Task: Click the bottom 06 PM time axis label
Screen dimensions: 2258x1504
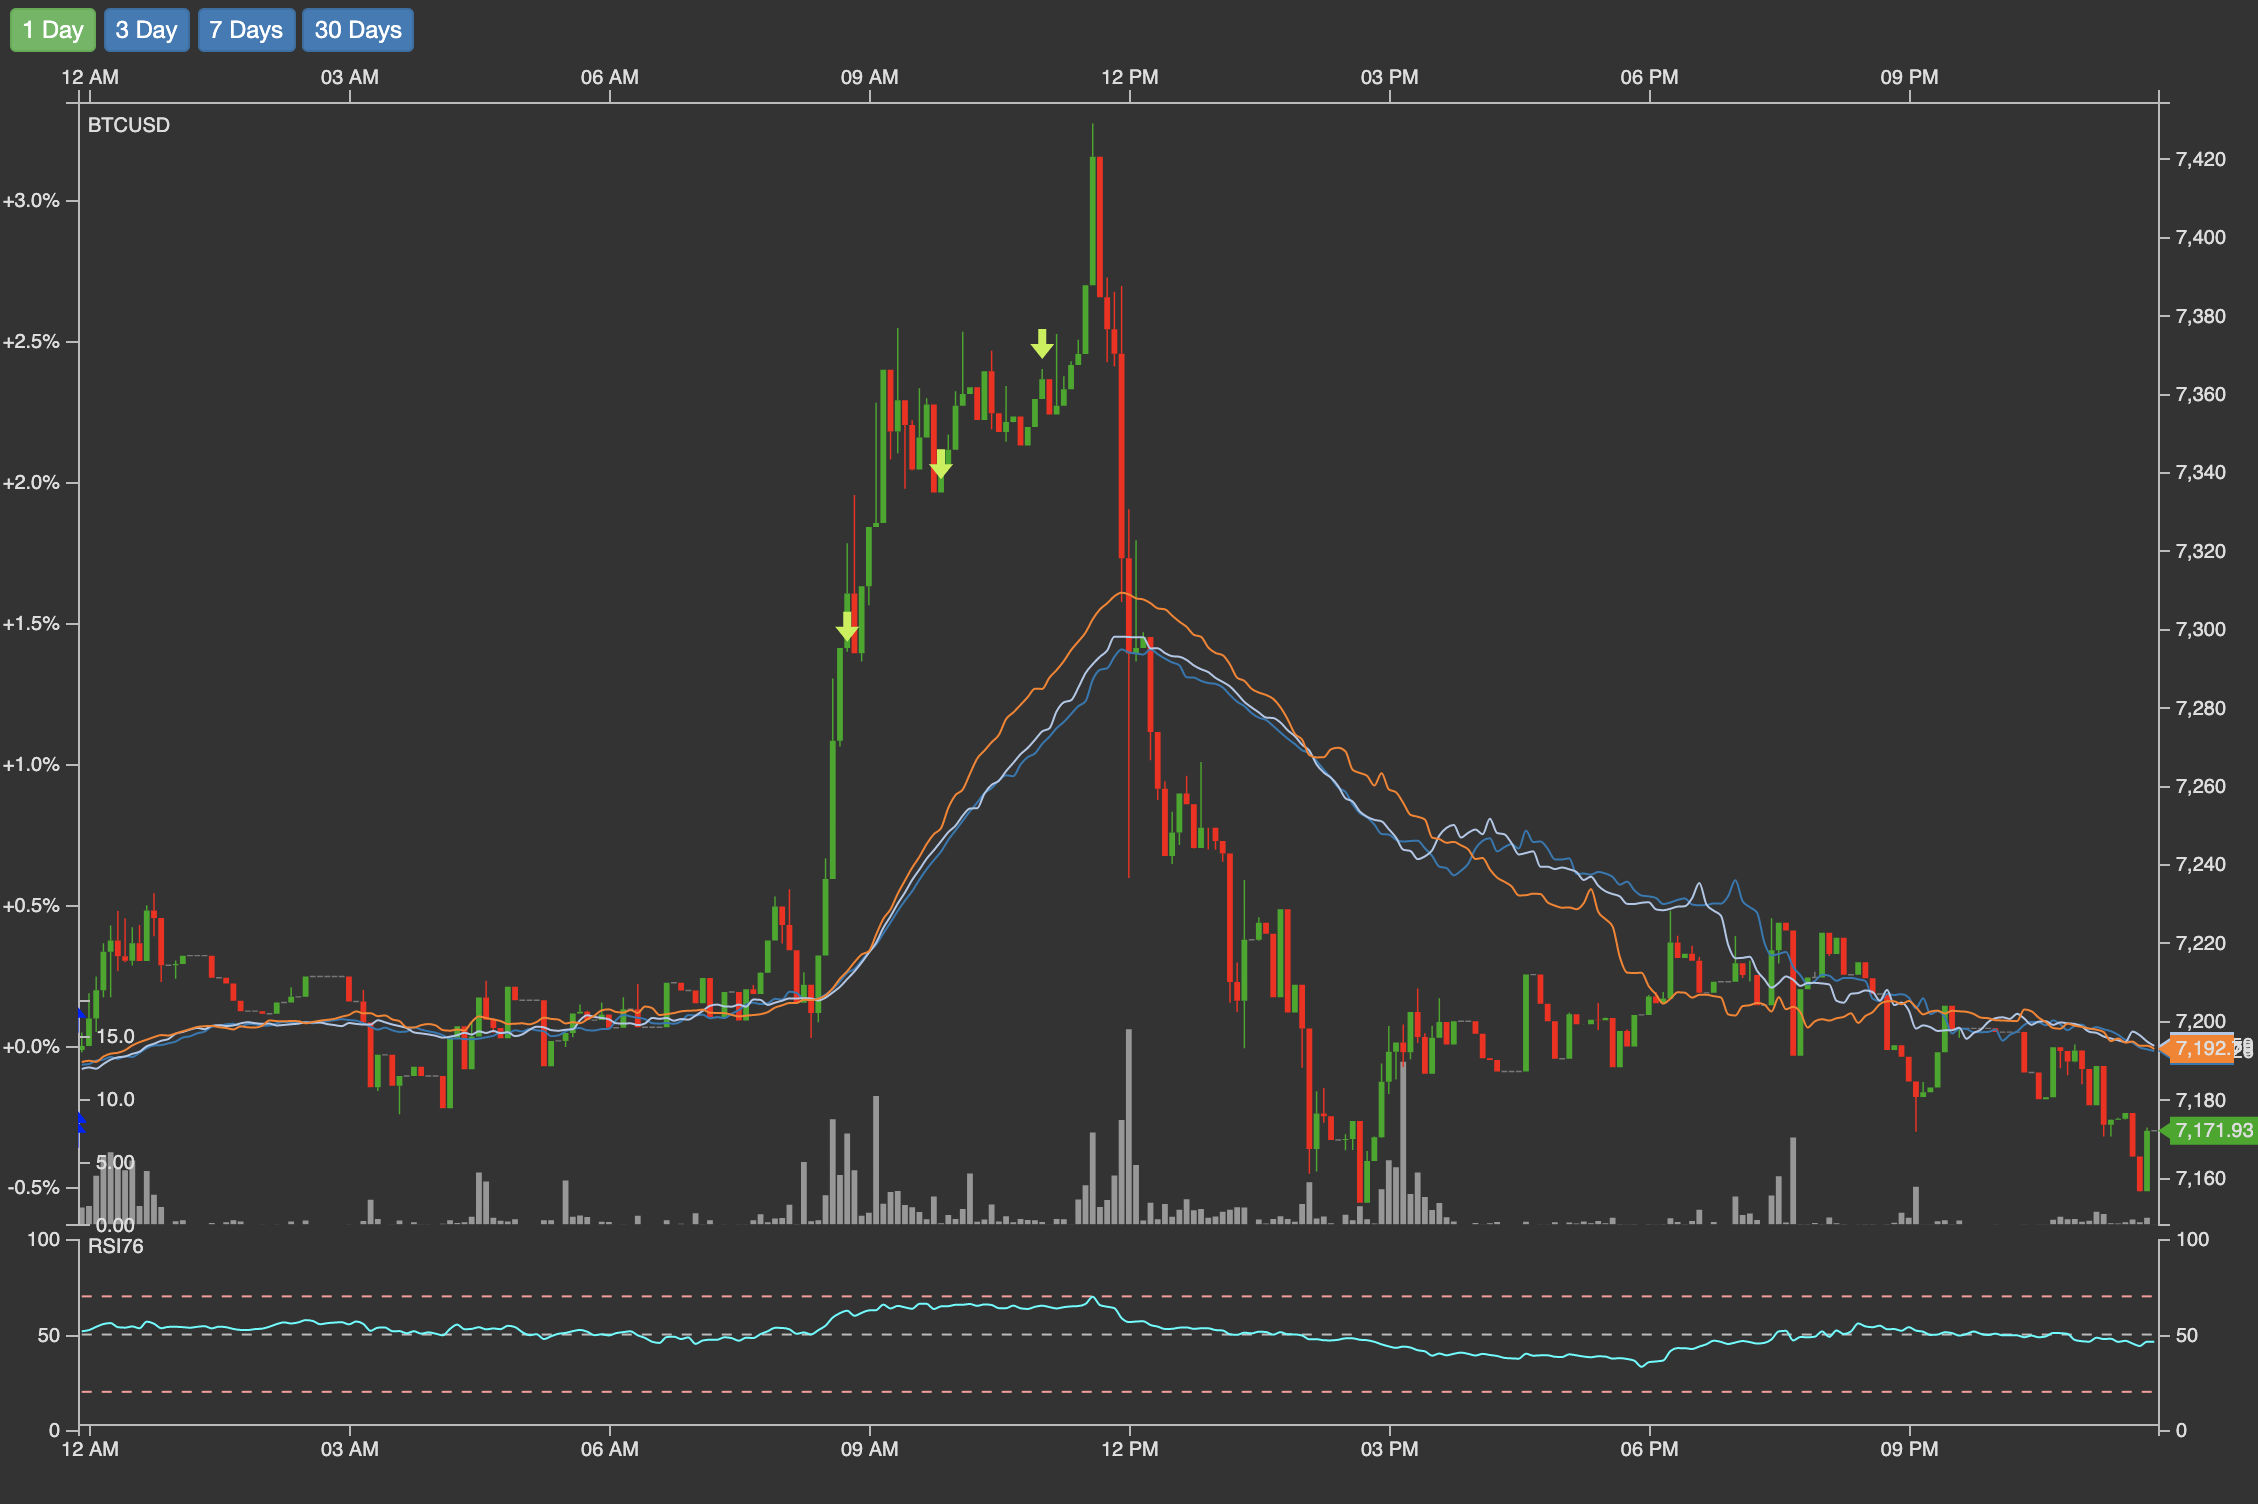Action: click(1649, 1449)
